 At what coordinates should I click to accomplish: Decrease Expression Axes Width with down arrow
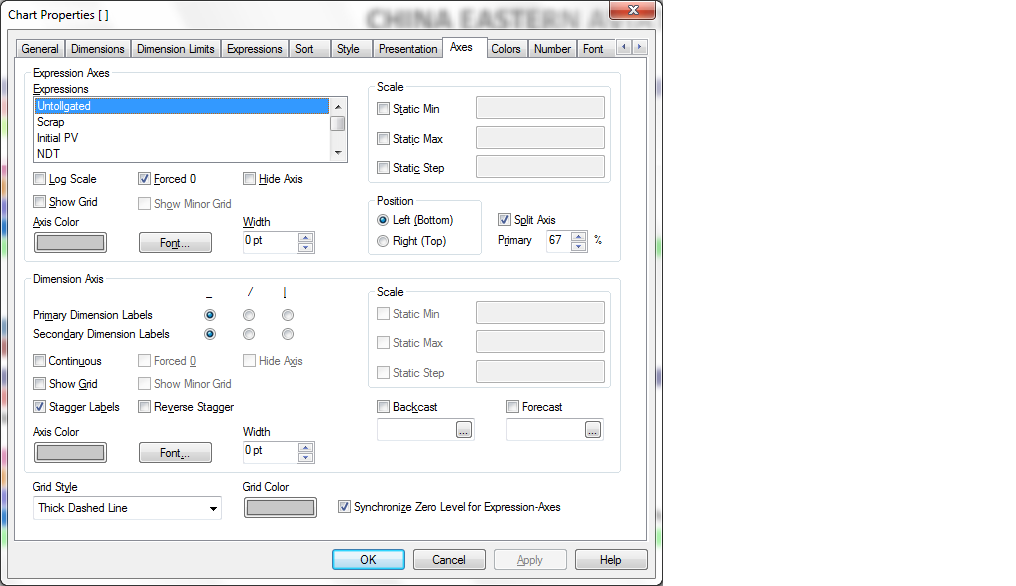click(306, 247)
